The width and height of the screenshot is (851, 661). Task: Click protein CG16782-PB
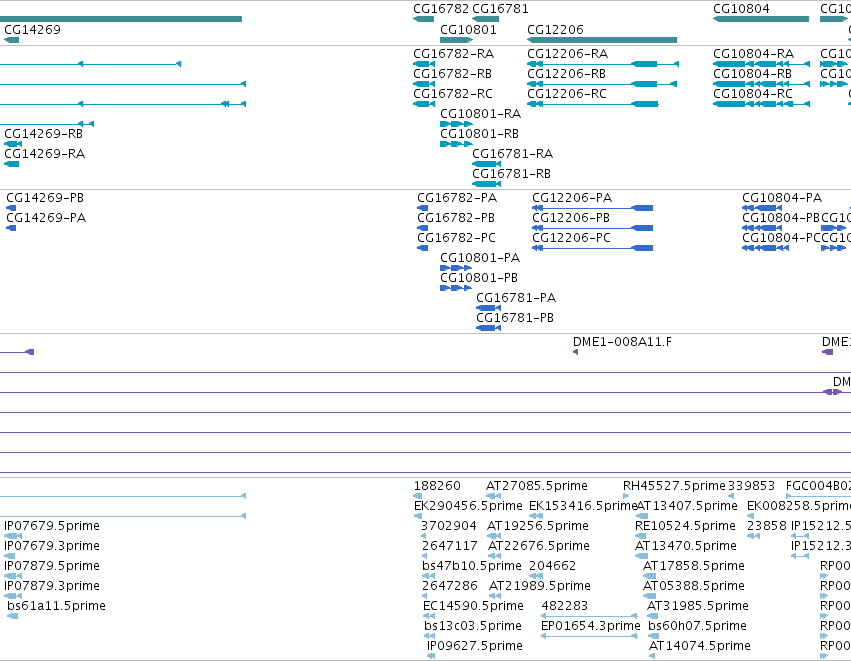point(456,218)
